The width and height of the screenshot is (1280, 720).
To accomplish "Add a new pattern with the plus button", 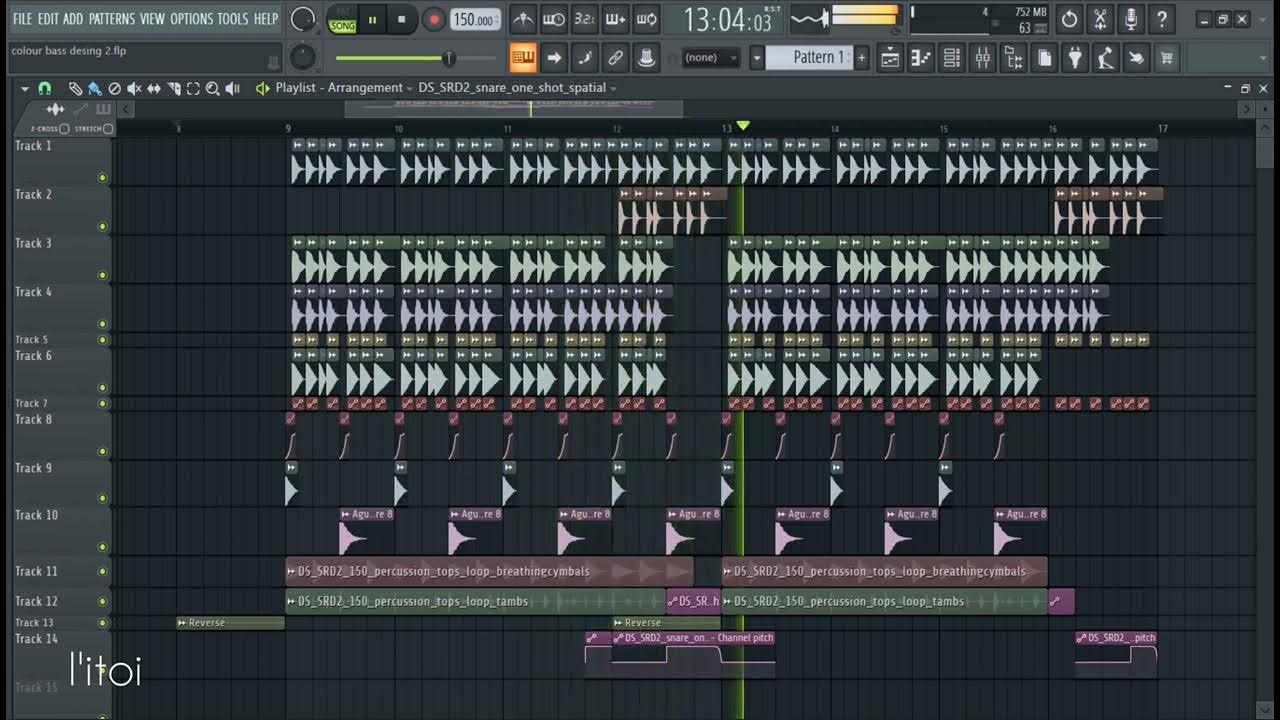I will point(861,58).
